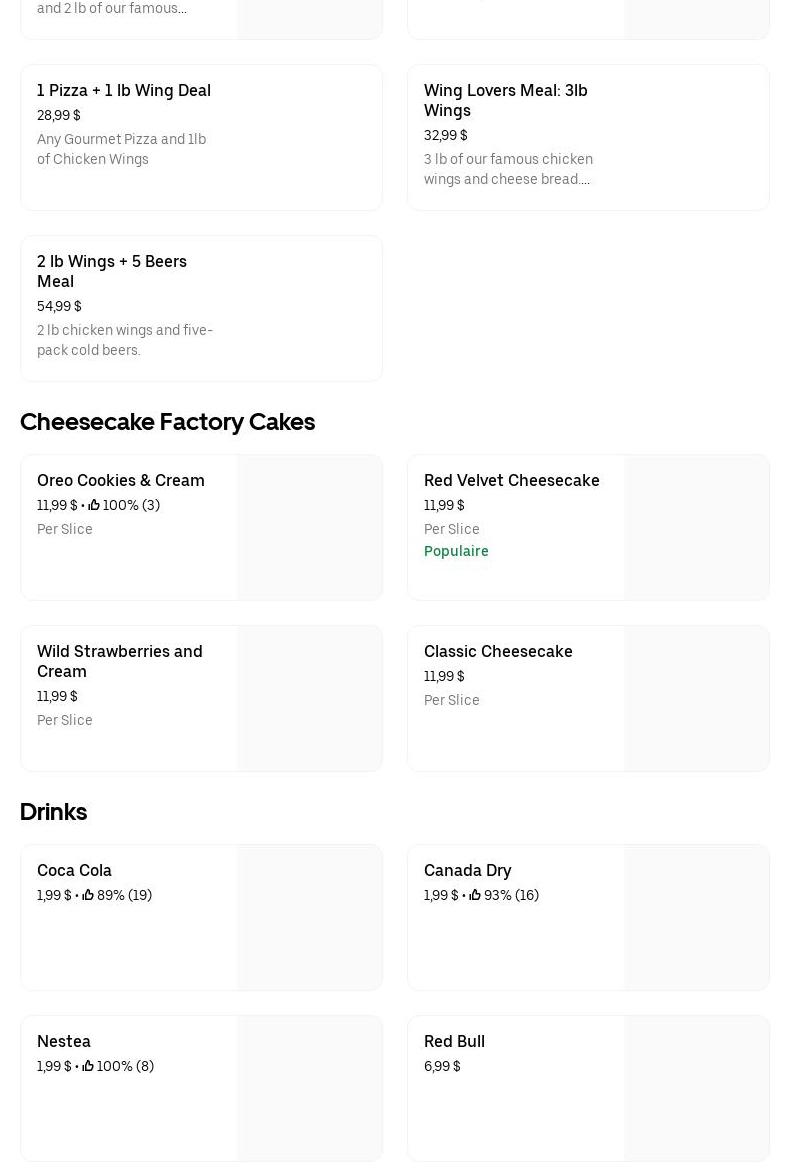Select the 2 lb Wings + 5 Beers Meal title
Screen dimensions: 804x1169
tap(112, 271)
